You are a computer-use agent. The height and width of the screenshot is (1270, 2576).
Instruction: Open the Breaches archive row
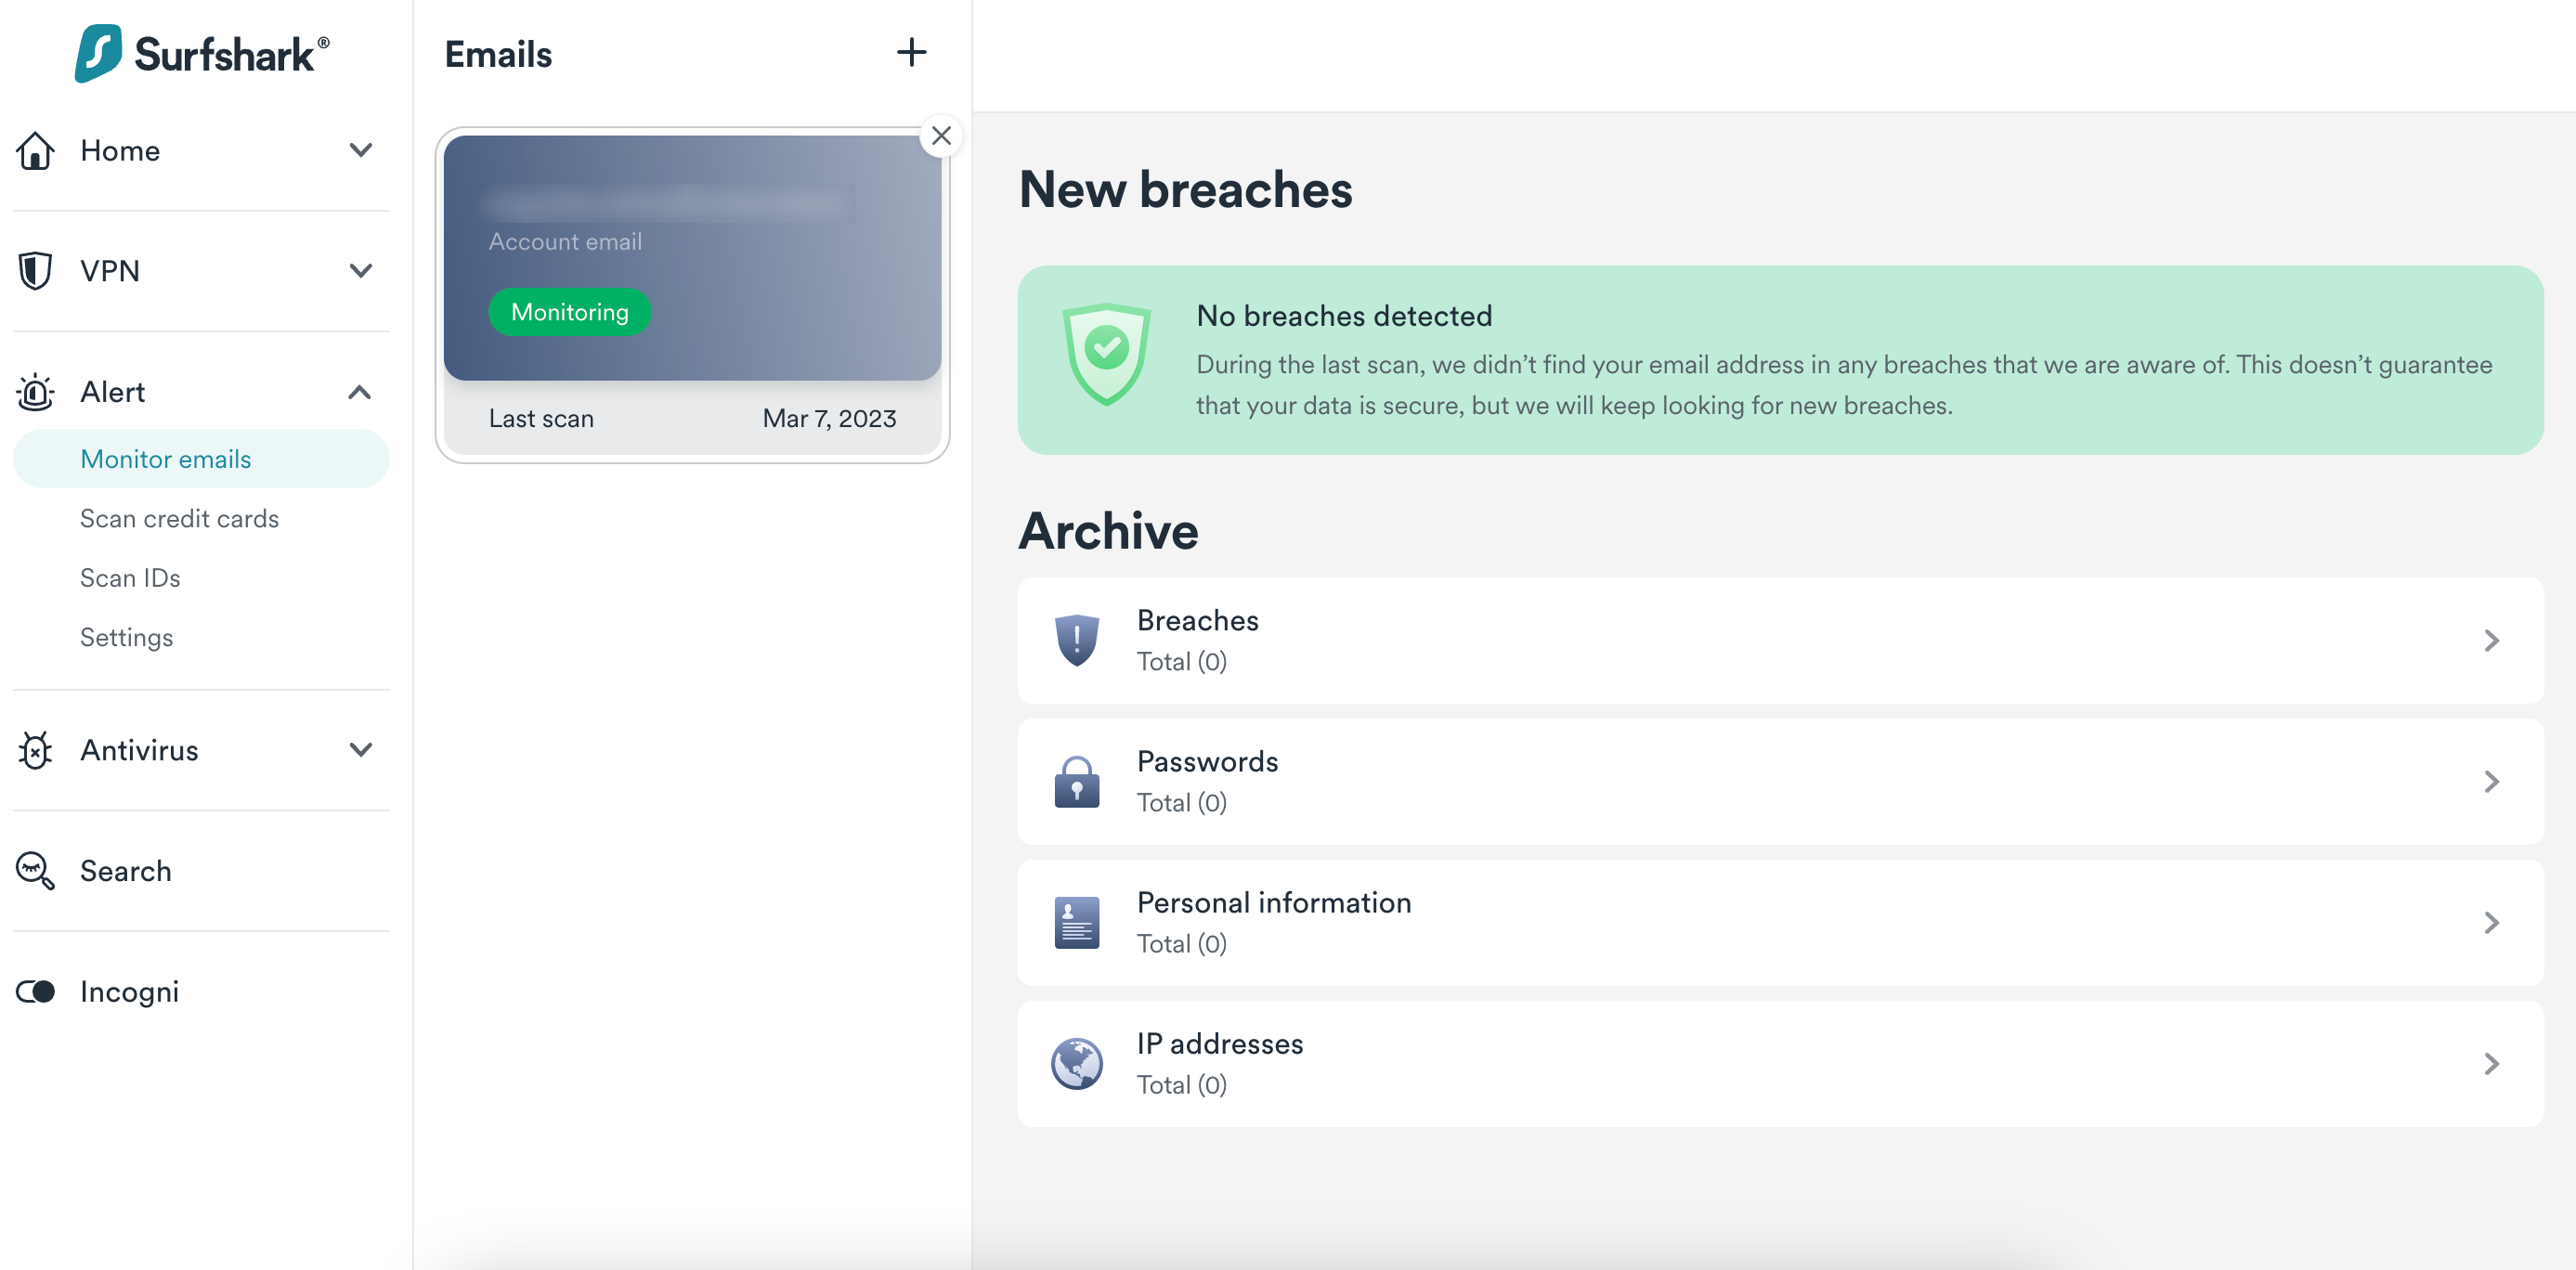pos(1779,640)
